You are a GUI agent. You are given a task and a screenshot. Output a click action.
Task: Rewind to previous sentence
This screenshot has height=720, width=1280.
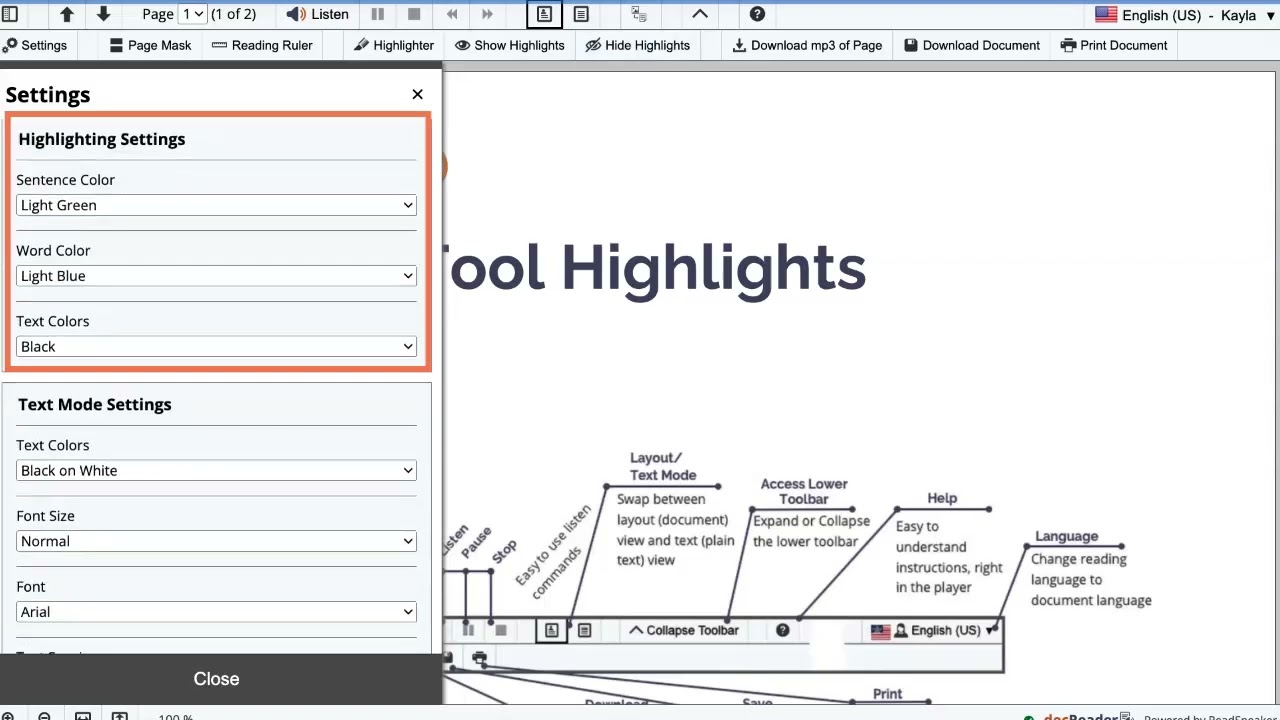pos(452,14)
